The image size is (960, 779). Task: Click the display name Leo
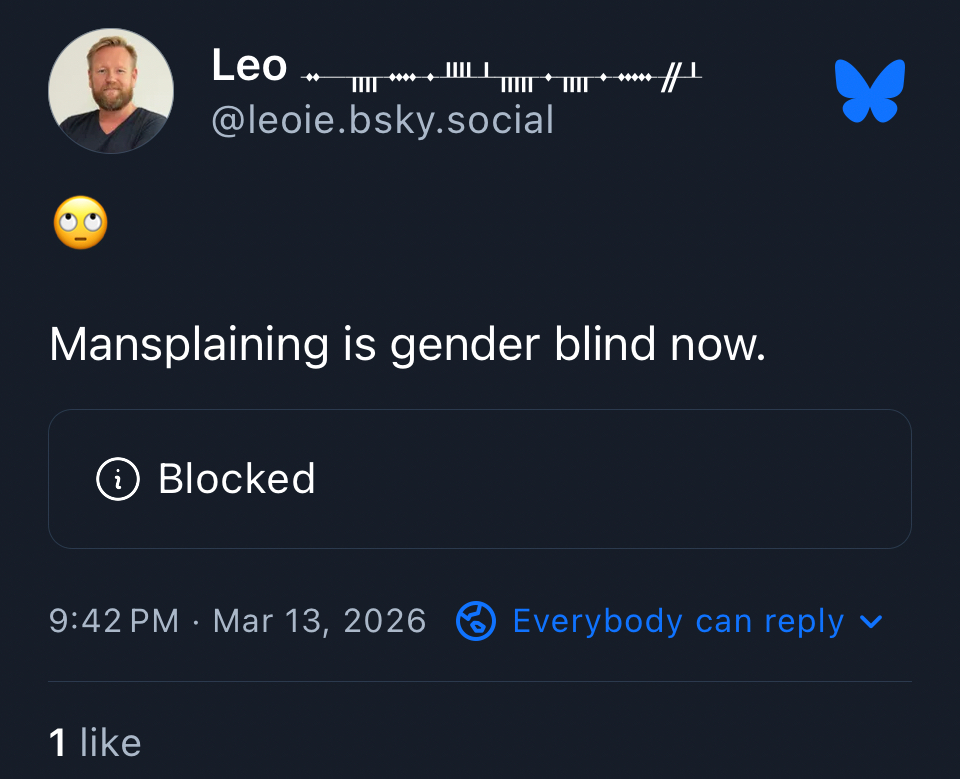[x=249, y=67]
